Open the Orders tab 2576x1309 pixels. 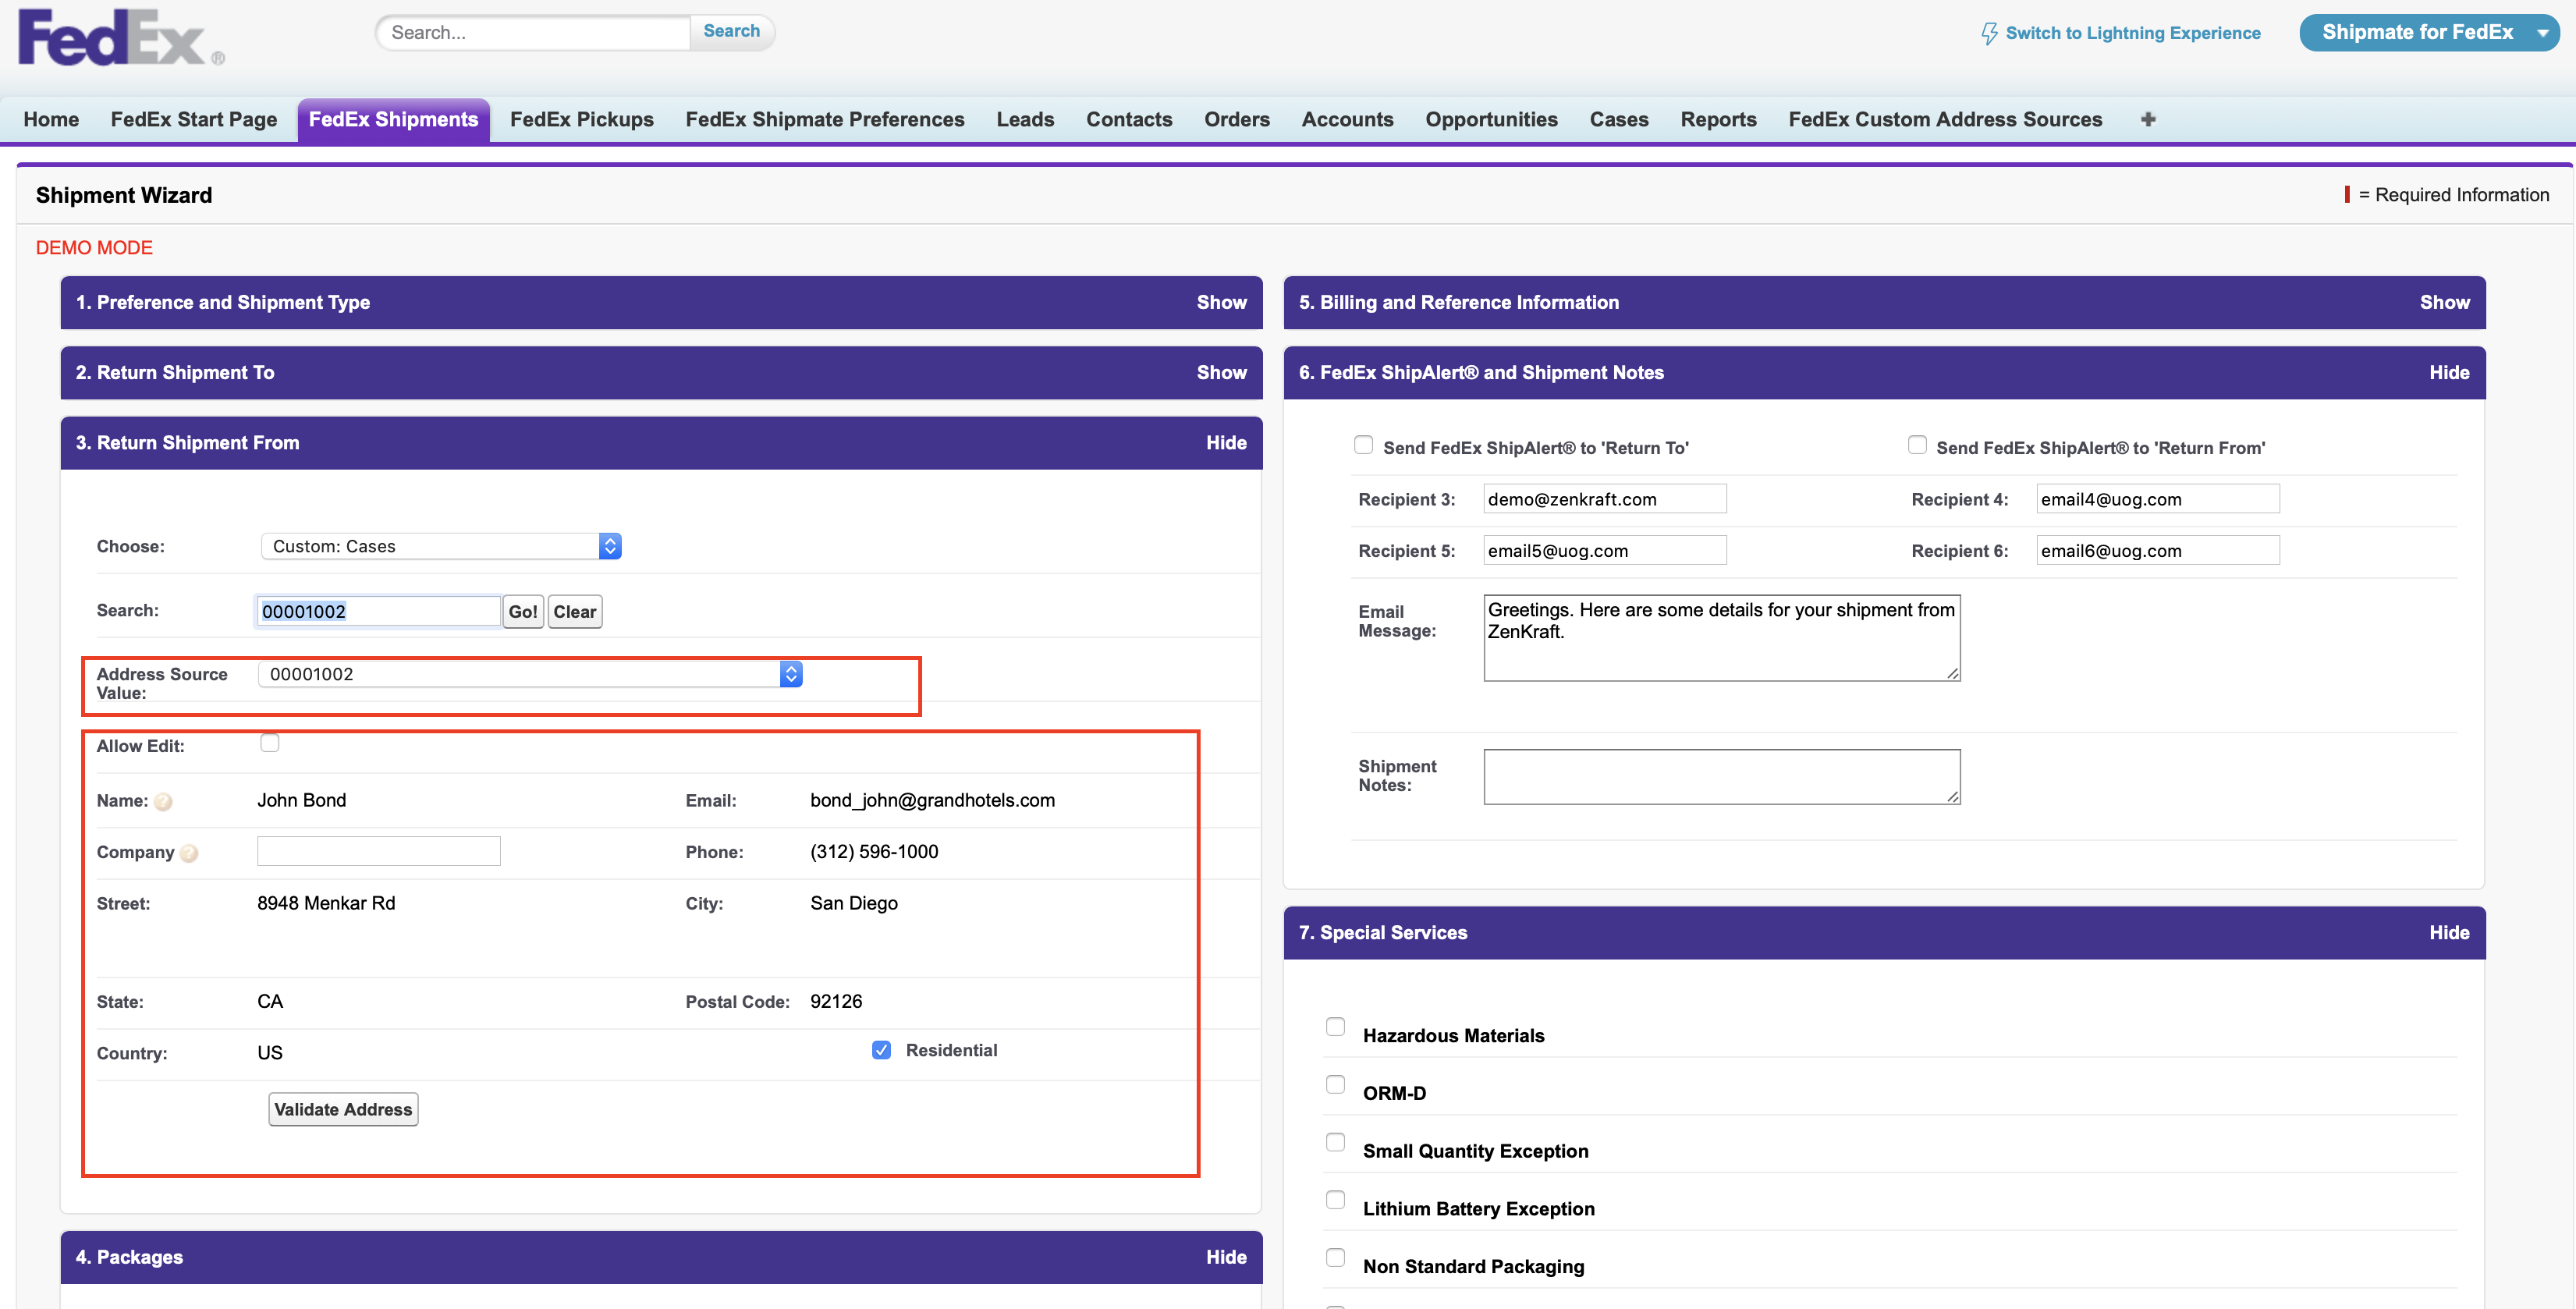pos(1237,119)
